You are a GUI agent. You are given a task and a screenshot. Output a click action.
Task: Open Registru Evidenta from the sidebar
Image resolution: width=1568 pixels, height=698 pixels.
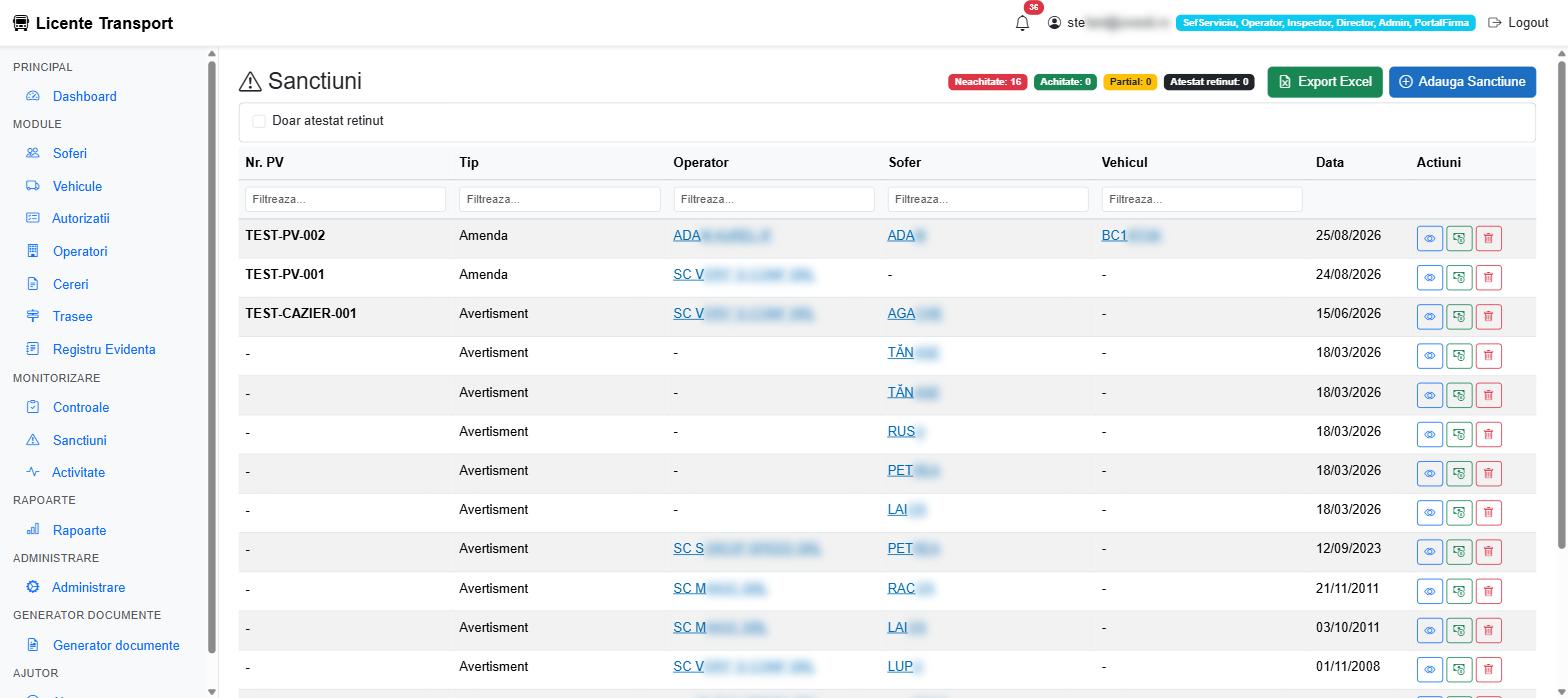pyautogui.click(x=104, y=349)
